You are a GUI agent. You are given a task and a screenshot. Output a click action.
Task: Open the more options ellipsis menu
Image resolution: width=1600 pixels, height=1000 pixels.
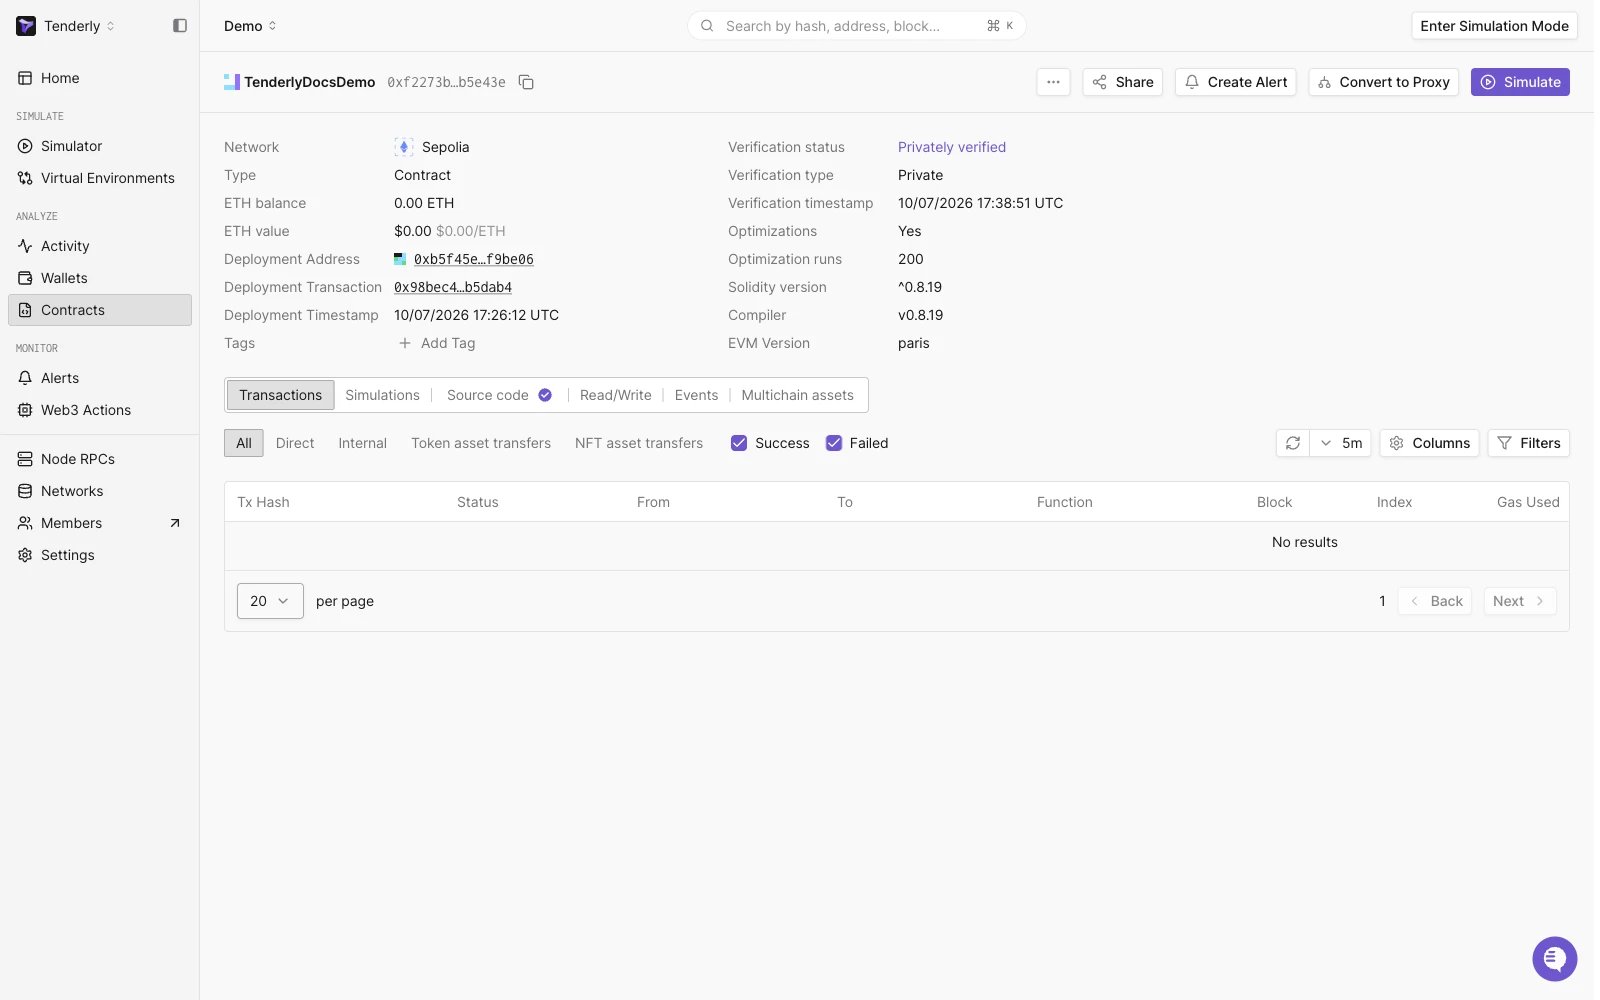(1053, 82)
